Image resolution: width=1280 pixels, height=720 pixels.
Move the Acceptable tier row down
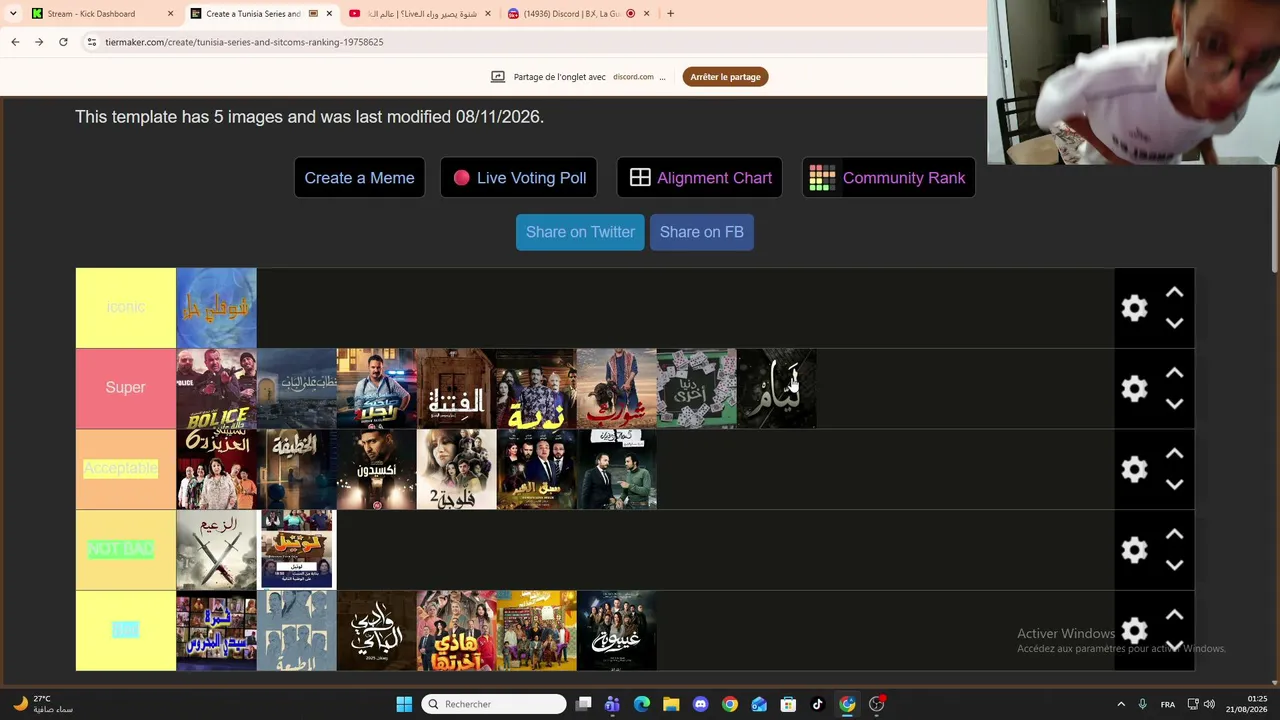tap(1175, 485)
